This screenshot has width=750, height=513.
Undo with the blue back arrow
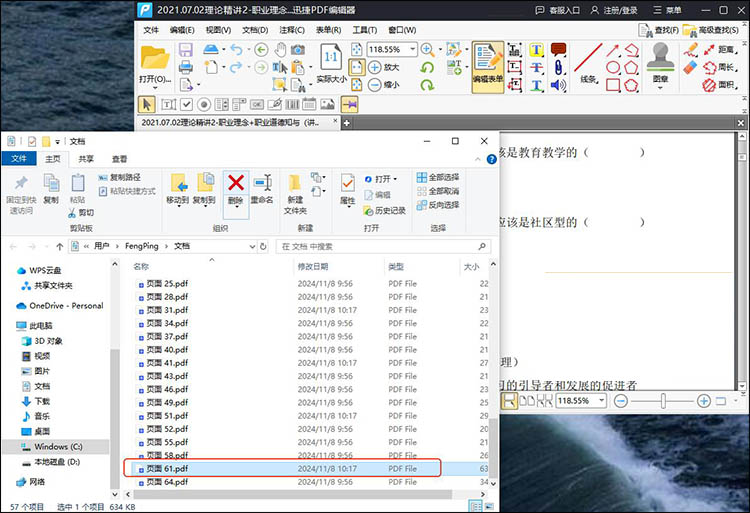click(236, 49)
